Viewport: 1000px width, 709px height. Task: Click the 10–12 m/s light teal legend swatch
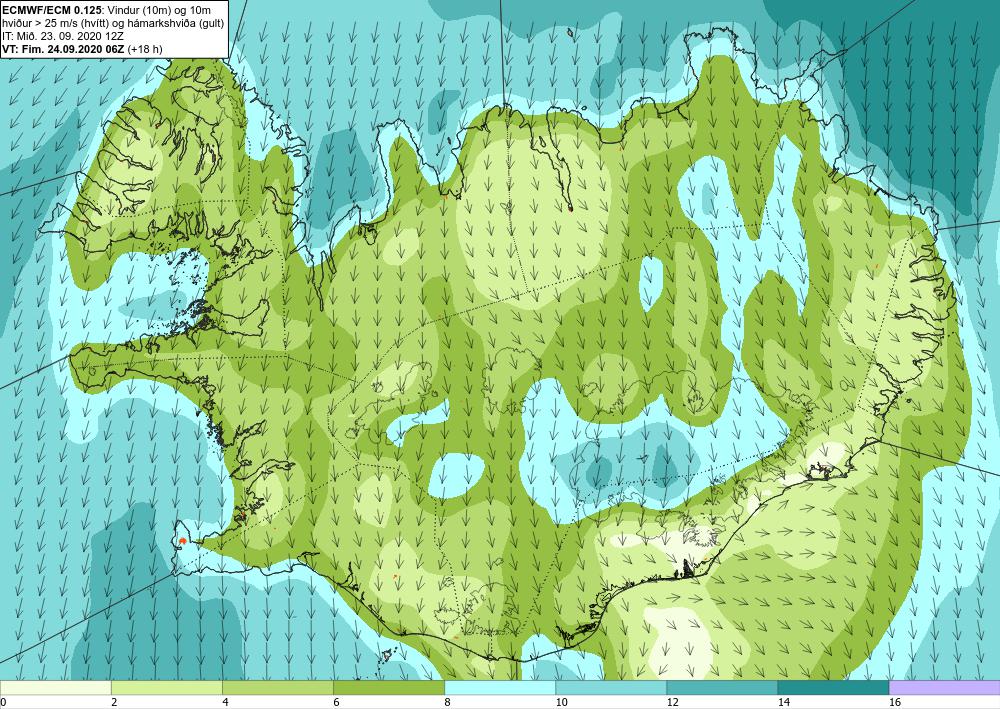[x=610, y=688]
